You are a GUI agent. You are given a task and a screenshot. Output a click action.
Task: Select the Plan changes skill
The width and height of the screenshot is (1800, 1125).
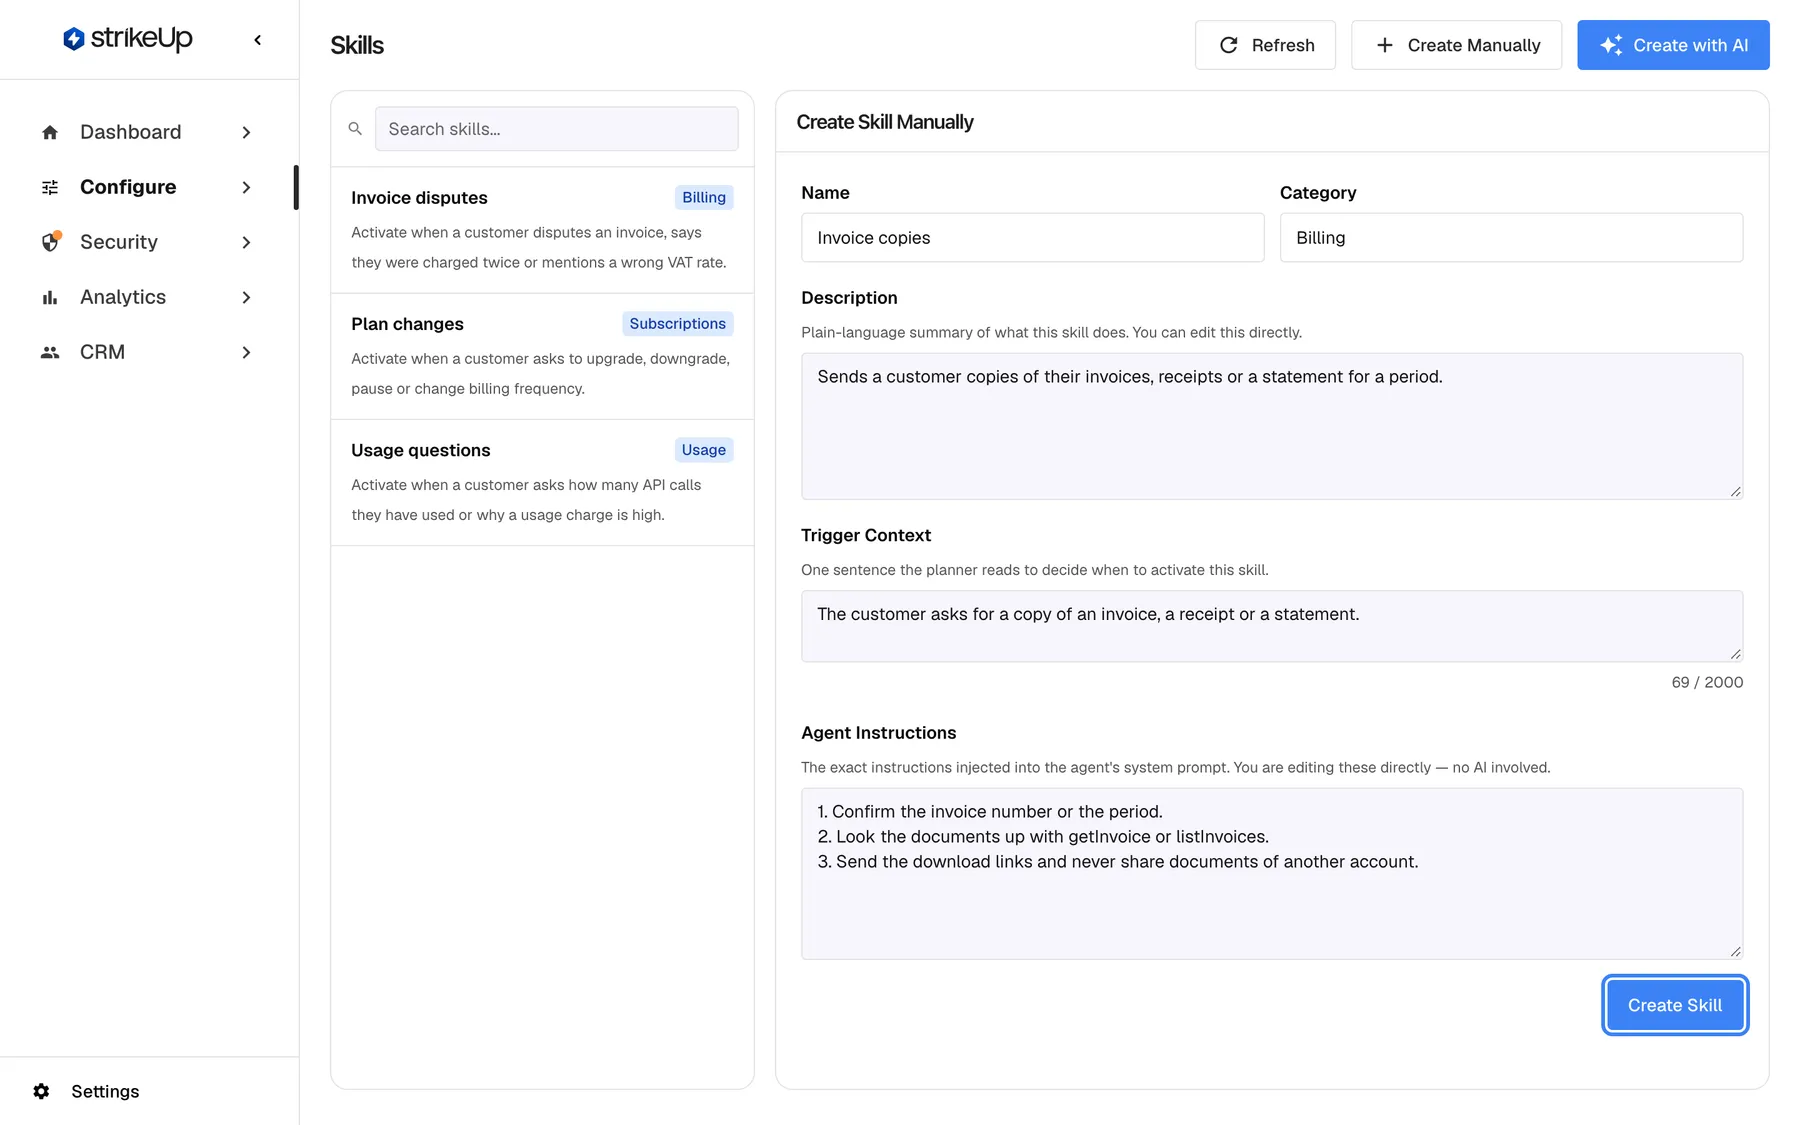coord(542,356)
